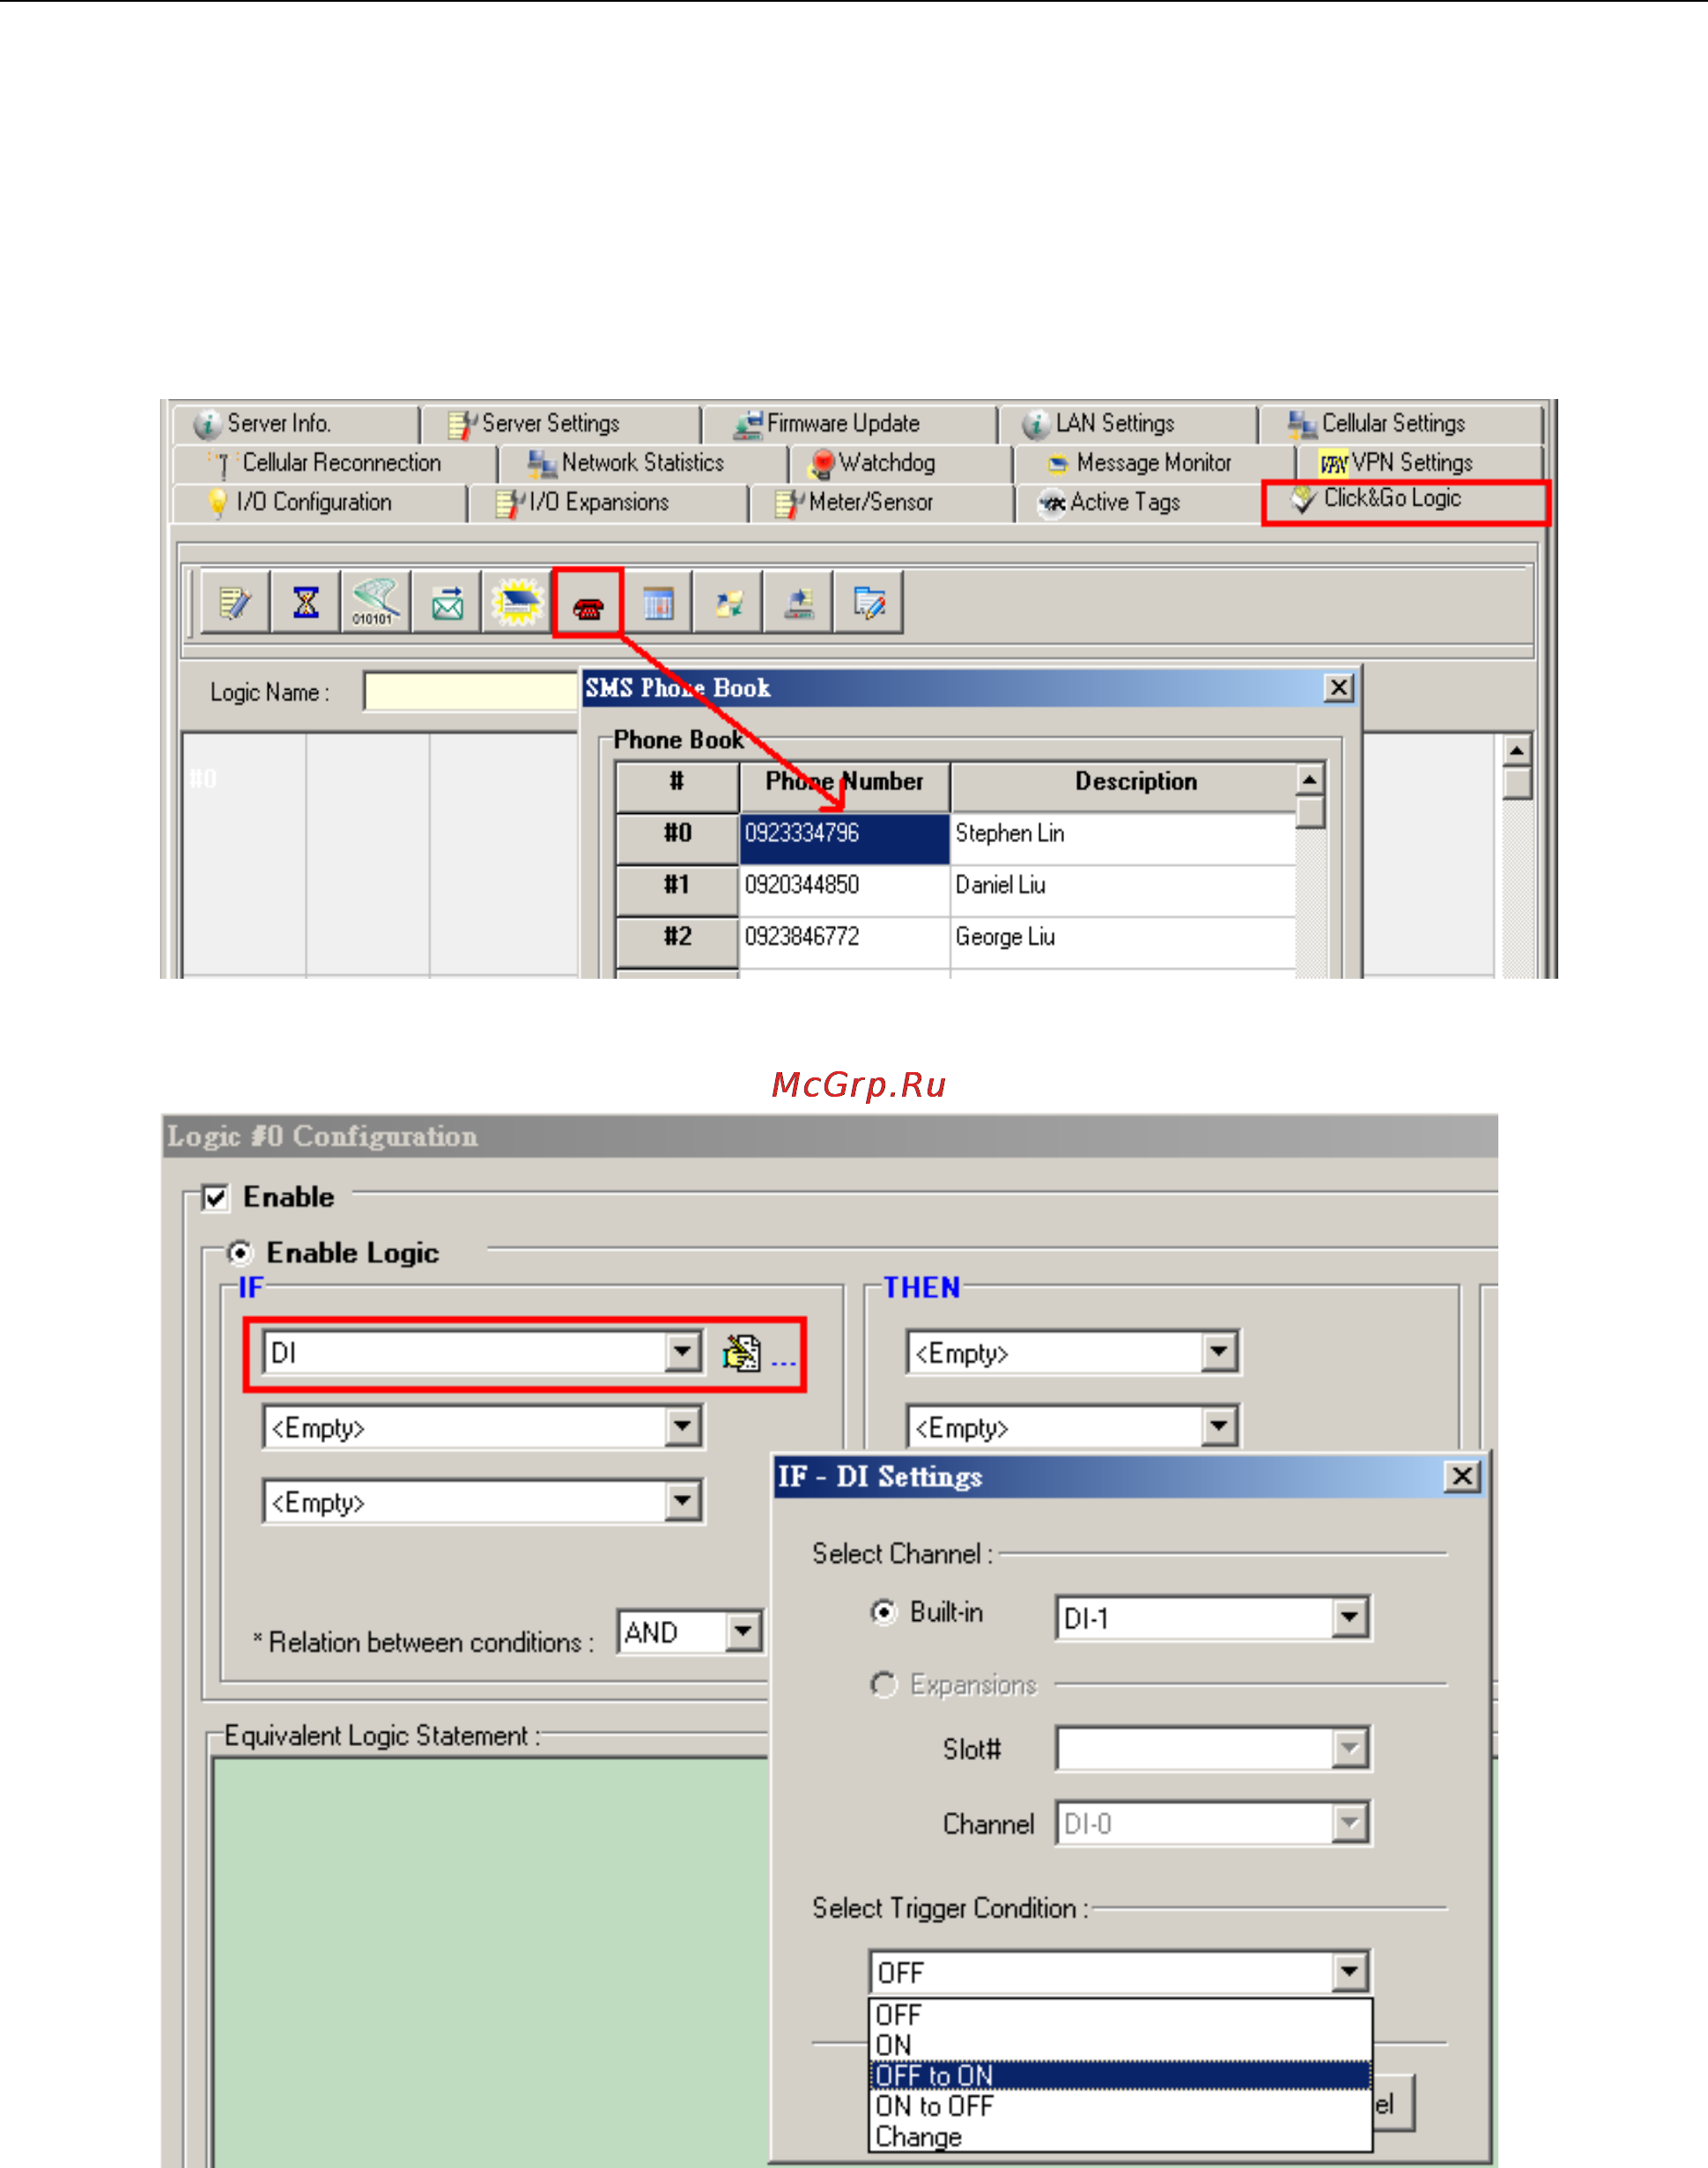Open the second THEN action dropdown
Screen dimensions: 1708x2168
(x=1218, y=1427)
